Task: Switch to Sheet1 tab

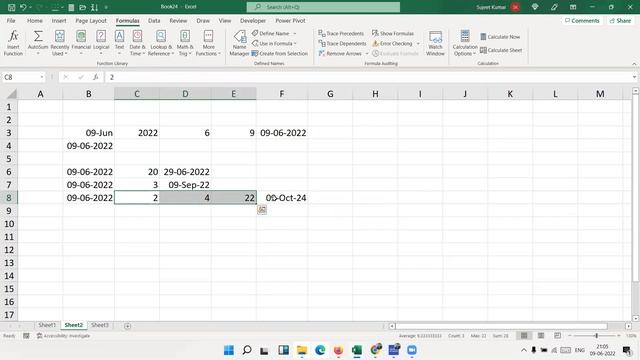Action: tap(47, 325)
